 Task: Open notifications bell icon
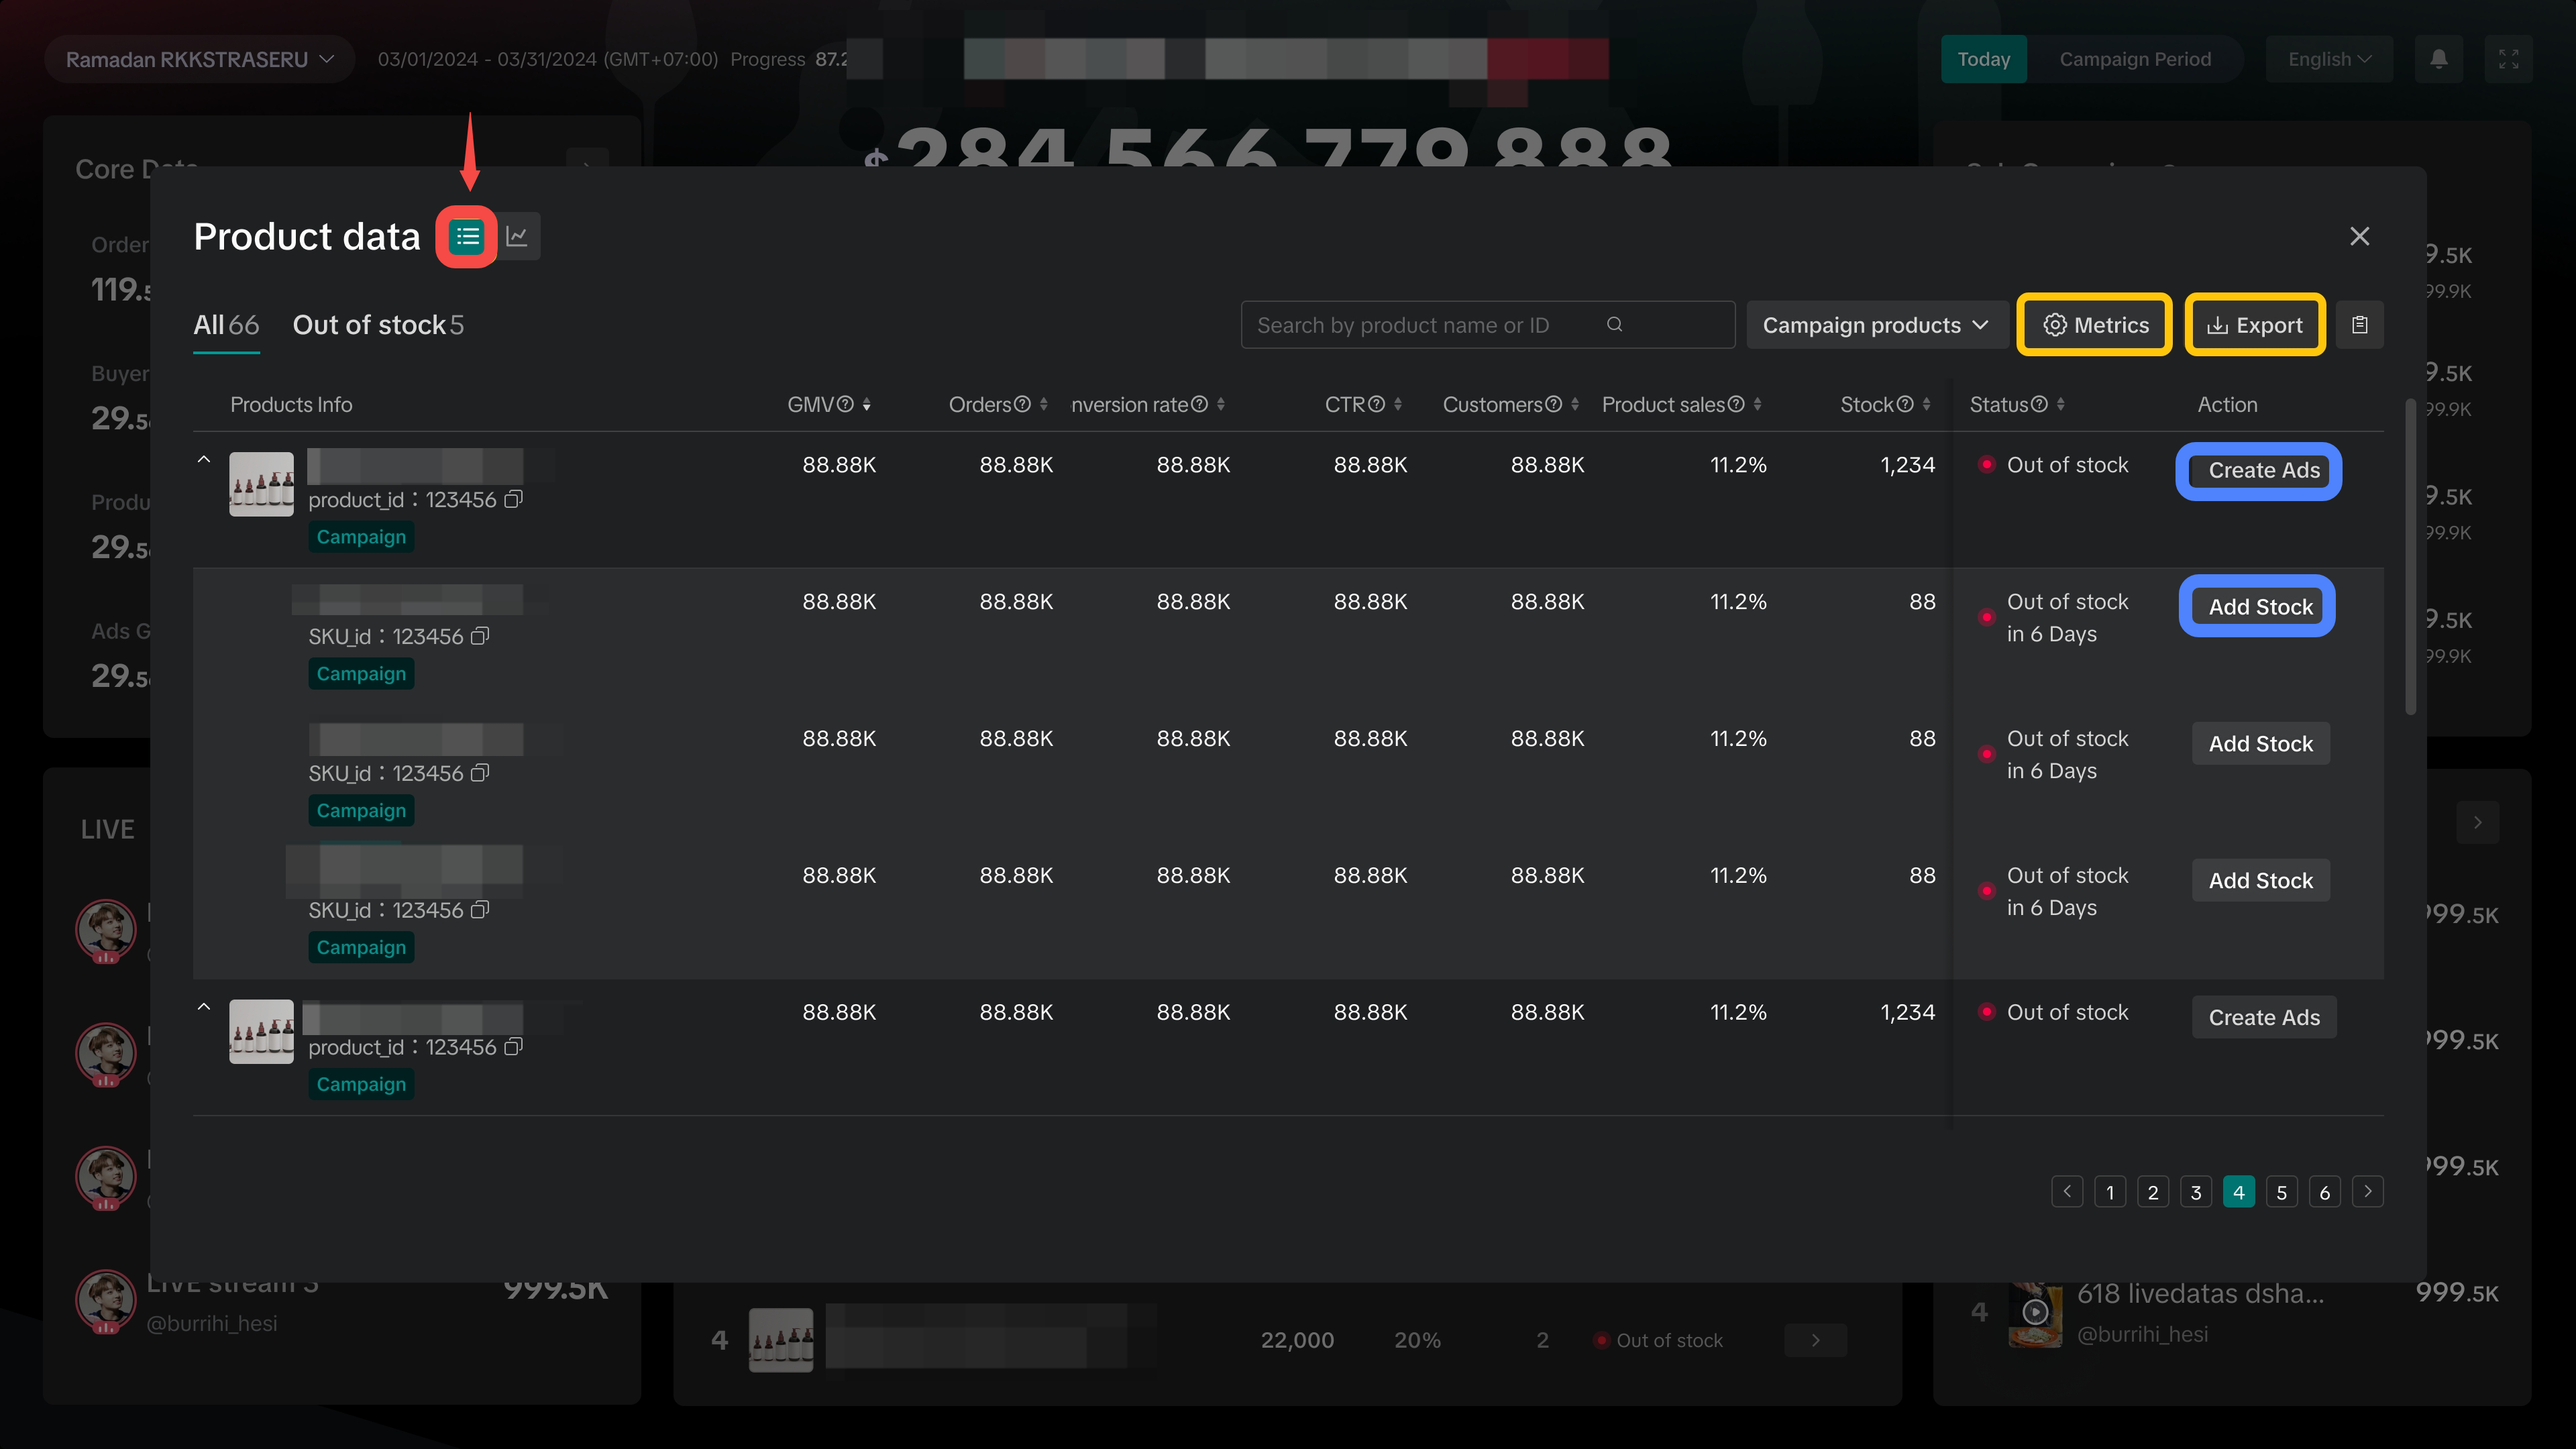[2439, 59]
